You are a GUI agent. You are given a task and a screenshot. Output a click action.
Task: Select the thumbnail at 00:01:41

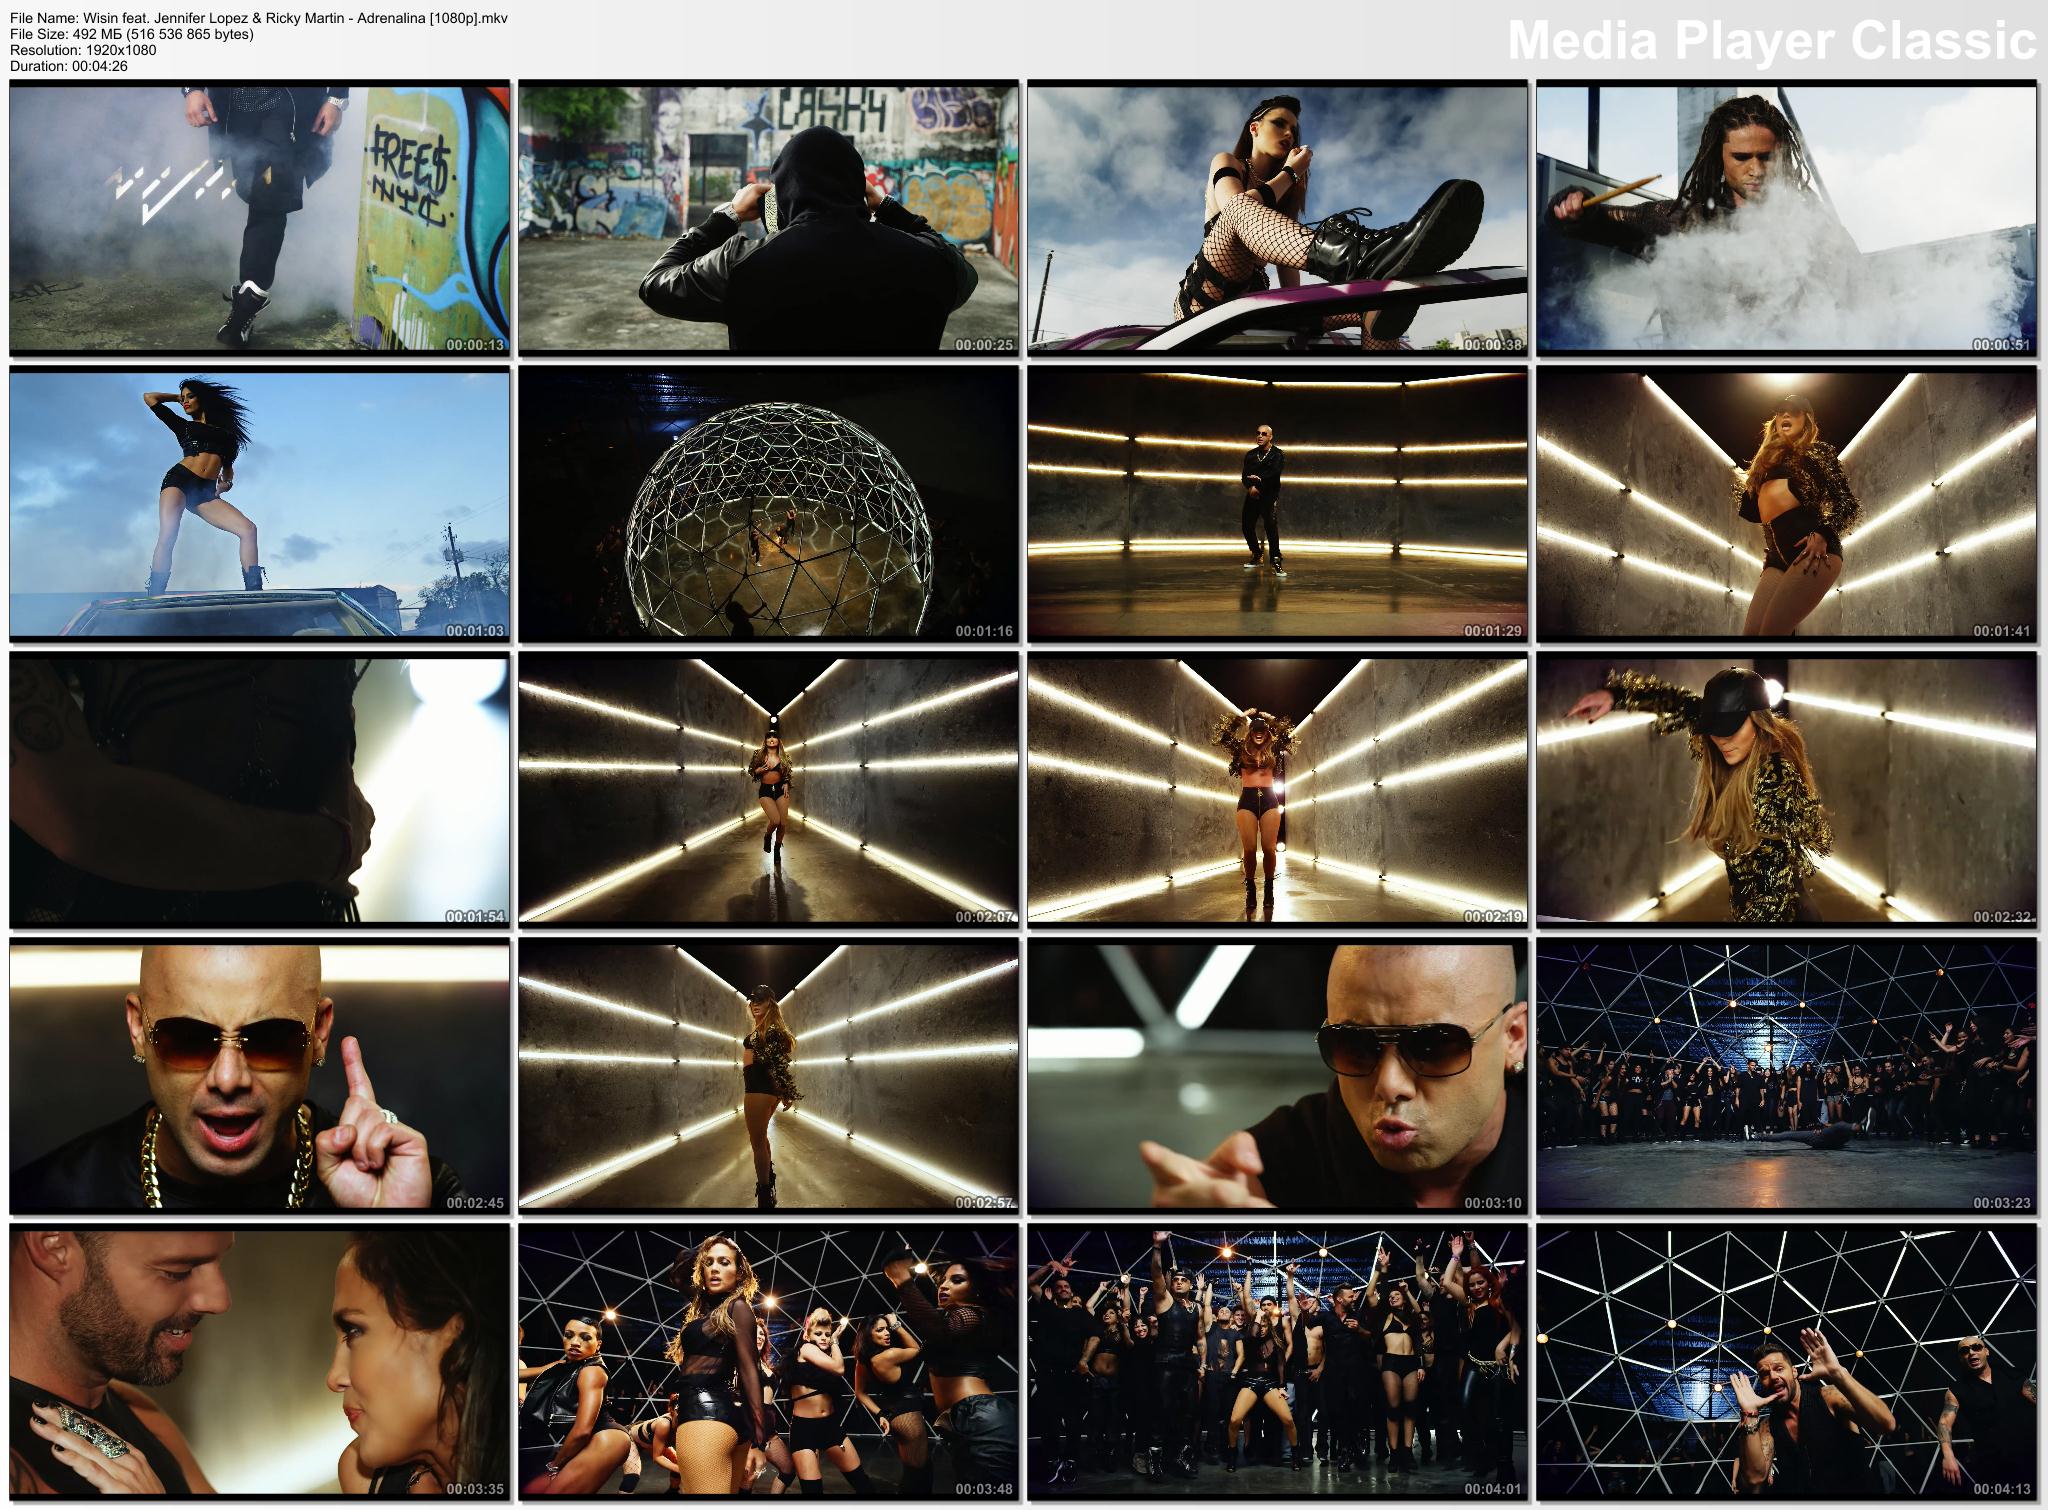pyautogui.click(x=1786, y=504)
